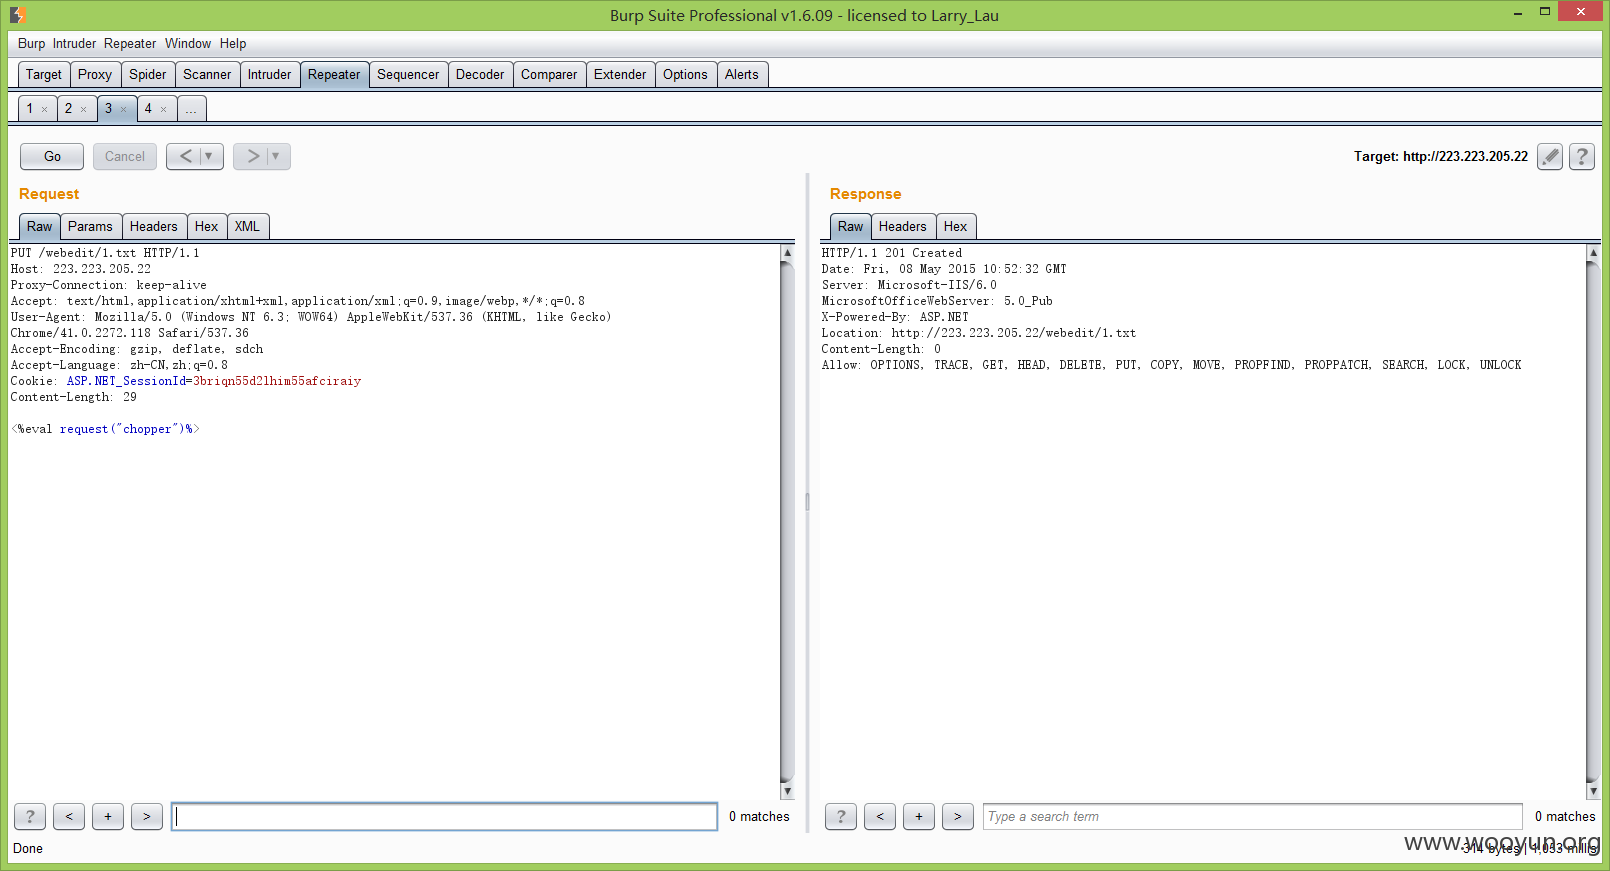Switch to the Spider tab
This screenshot has width=1610, height=871.
coord(148,74)
